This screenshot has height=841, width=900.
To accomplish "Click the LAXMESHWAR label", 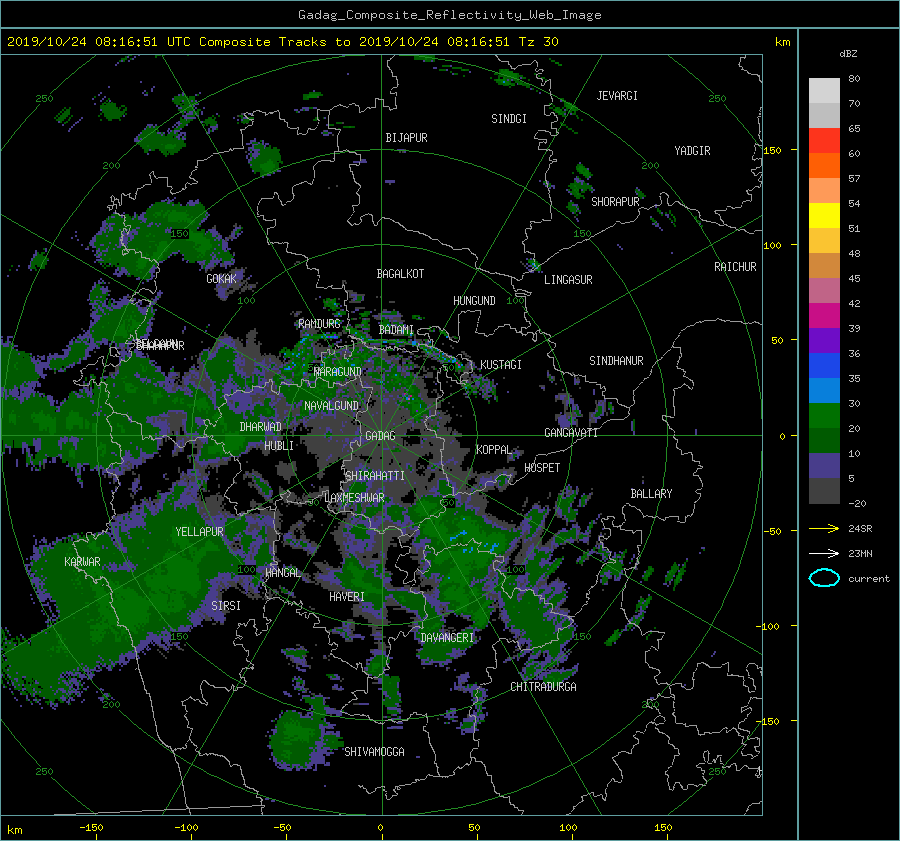I will click(354, 498).
